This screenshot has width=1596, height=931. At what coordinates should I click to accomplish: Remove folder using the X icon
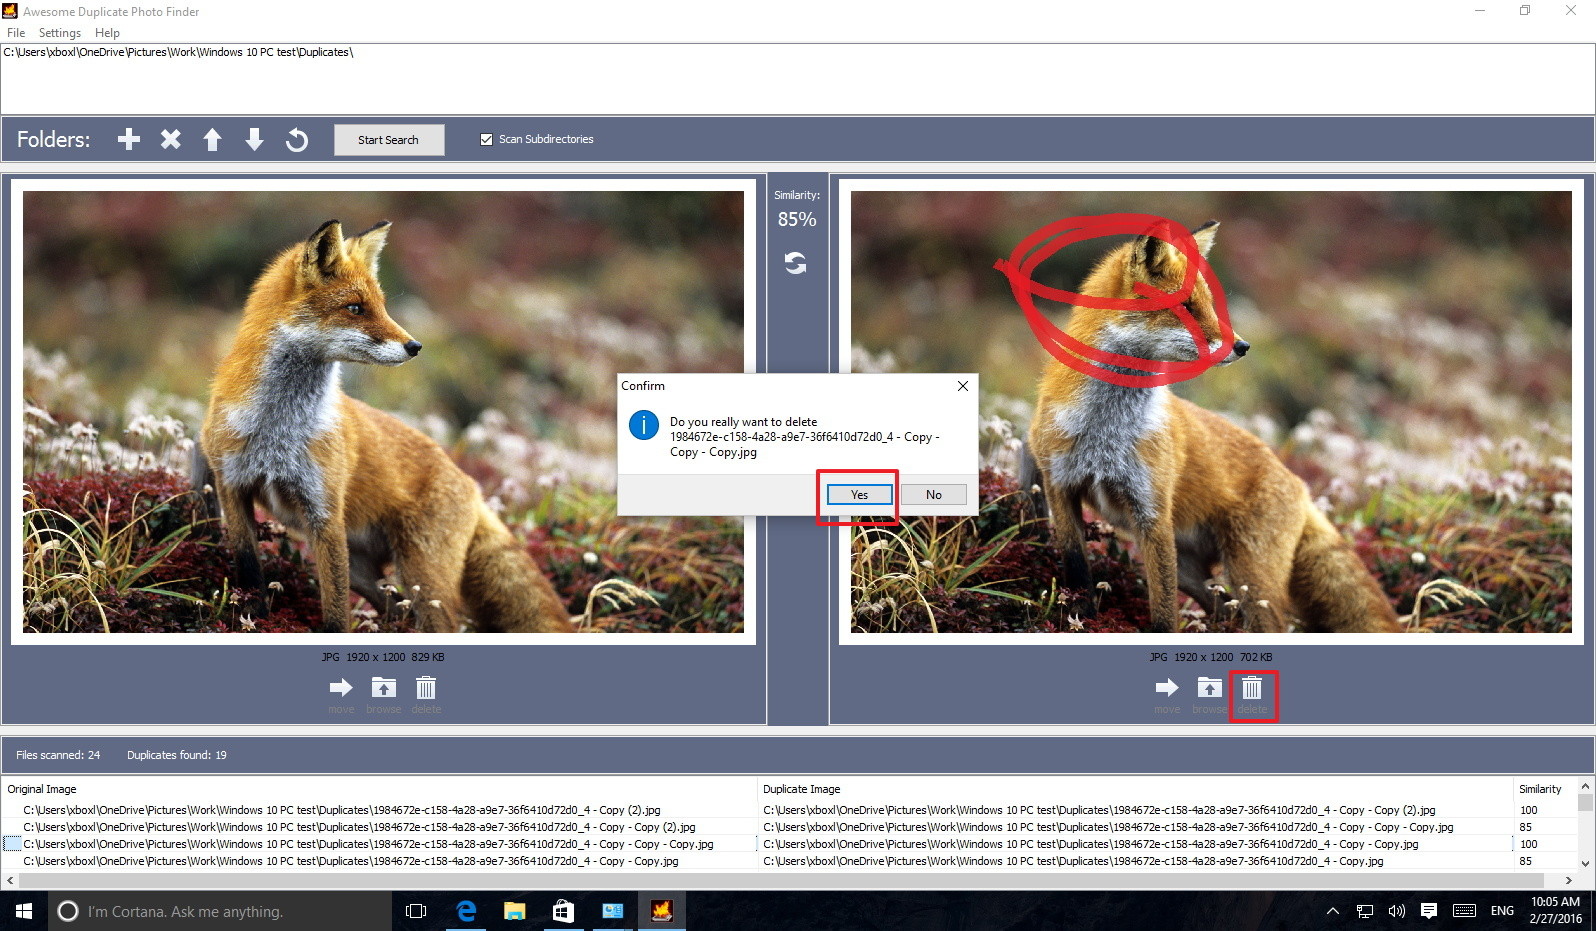171,139
